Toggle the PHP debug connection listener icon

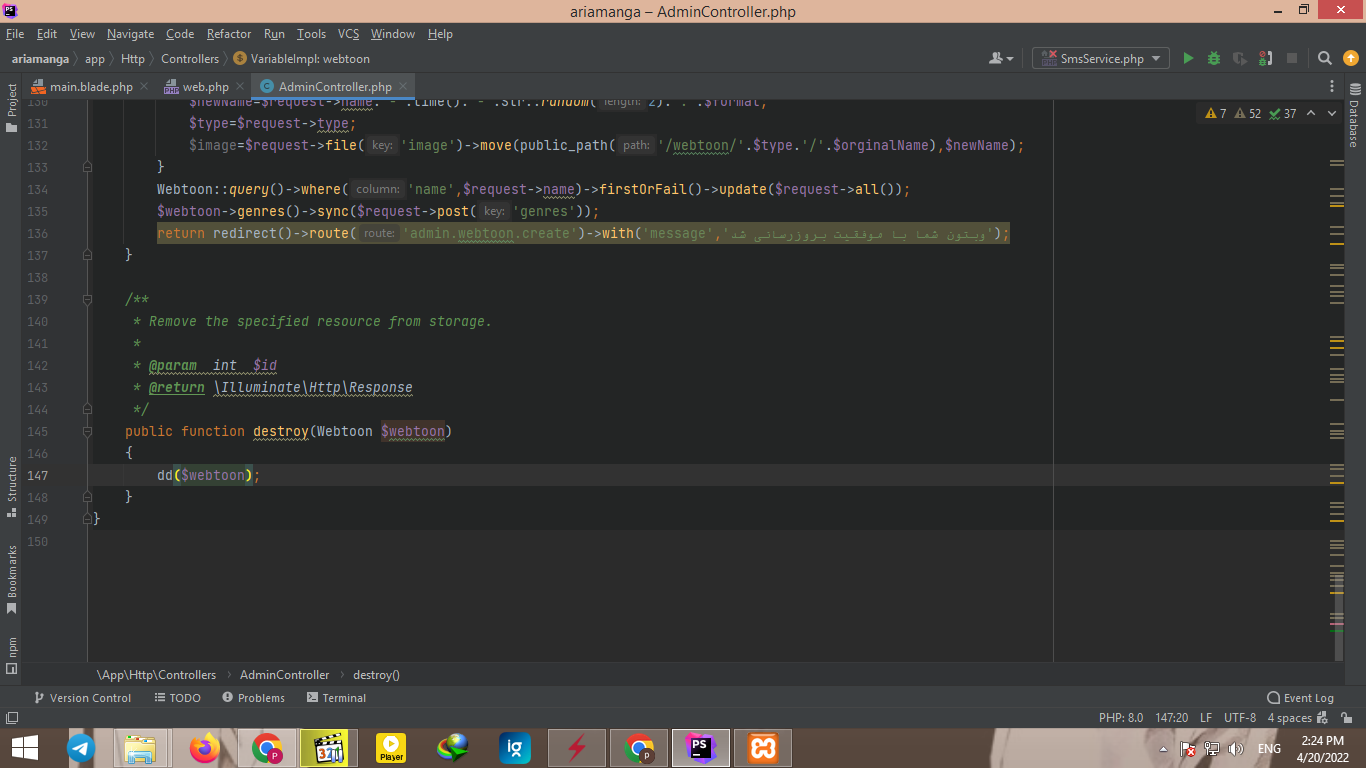pyautogui.click(x=1266, y=59)
